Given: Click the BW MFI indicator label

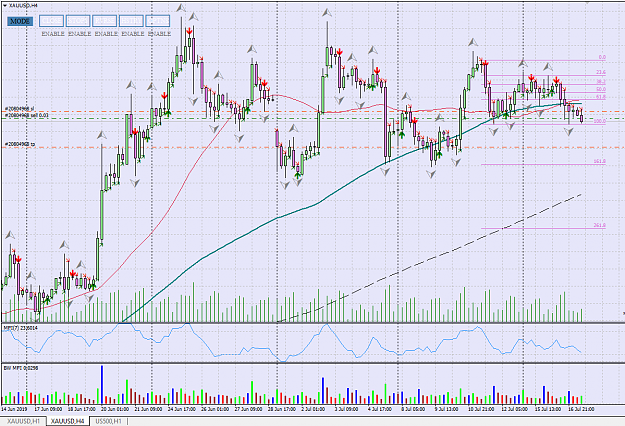Looking at the screenshot, I should click(x=21, y=368).
